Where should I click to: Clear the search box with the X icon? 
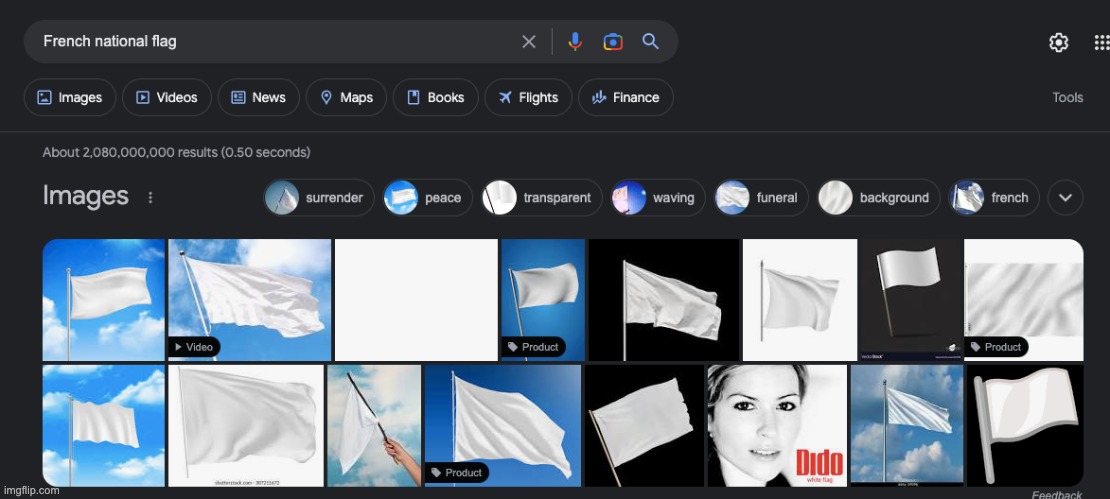pyautogui.click(x=529, y=41)
